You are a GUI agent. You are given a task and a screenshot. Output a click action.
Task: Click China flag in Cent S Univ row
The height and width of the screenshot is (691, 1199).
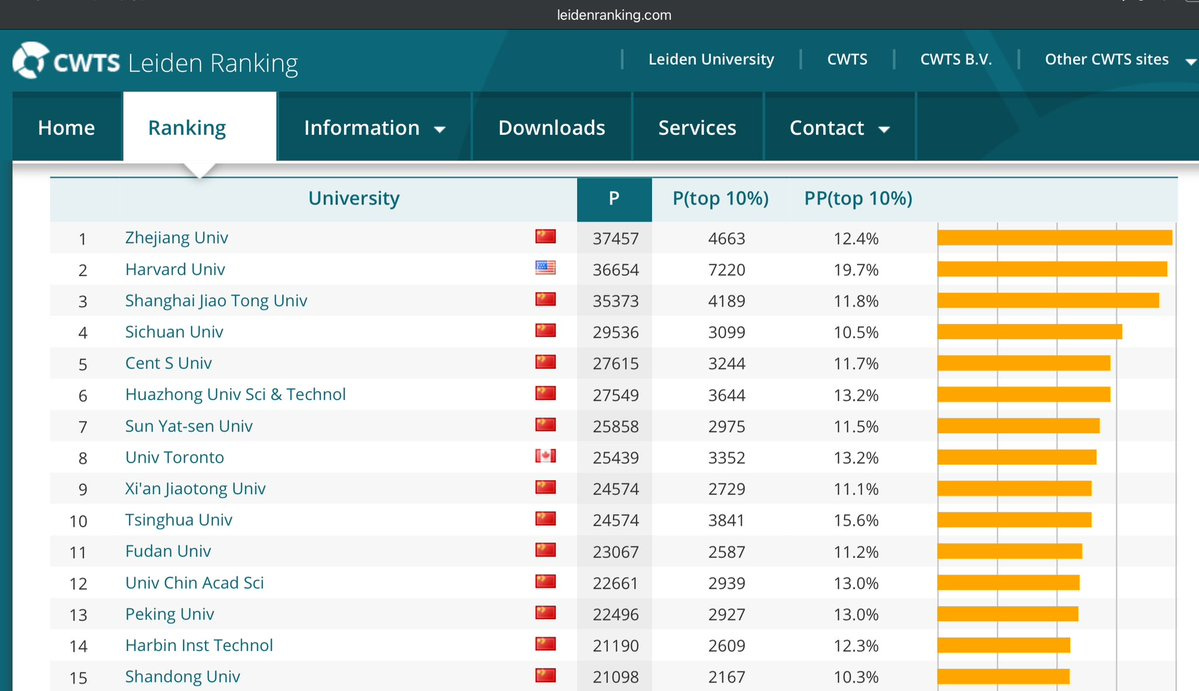[545, 362]
